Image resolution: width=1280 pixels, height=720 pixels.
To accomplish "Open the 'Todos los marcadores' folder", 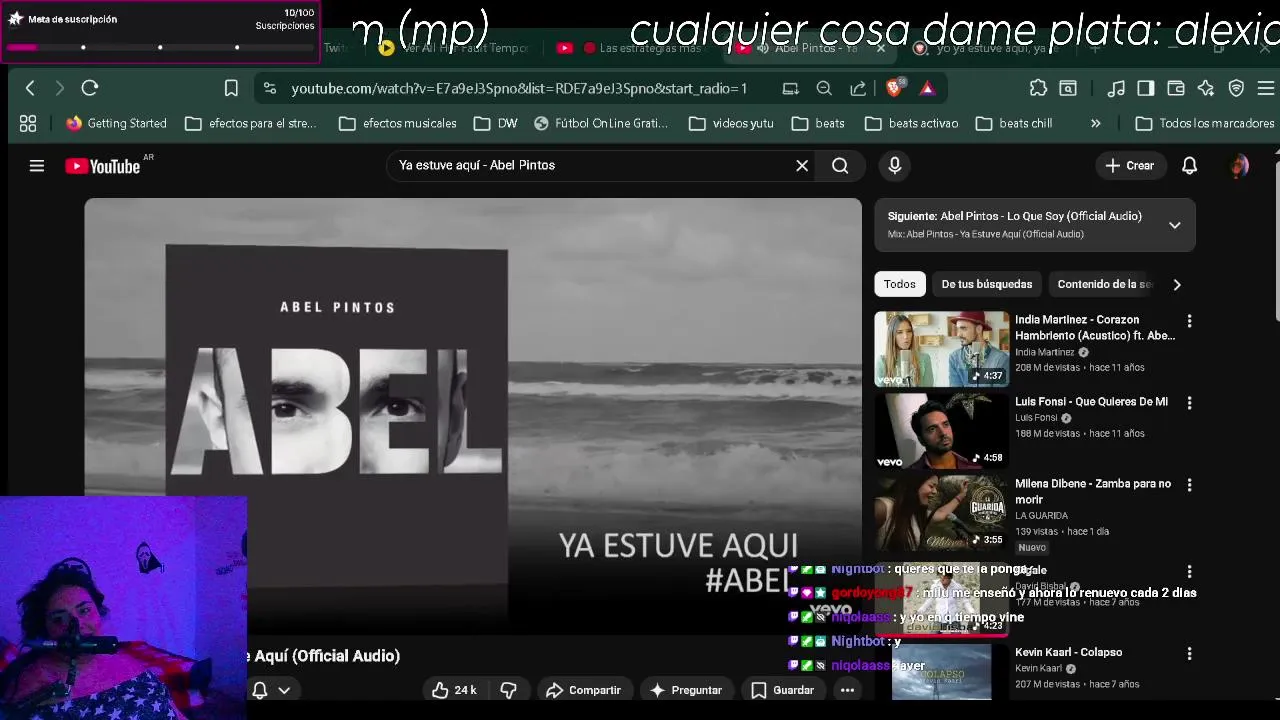I will coord(1205,123).
